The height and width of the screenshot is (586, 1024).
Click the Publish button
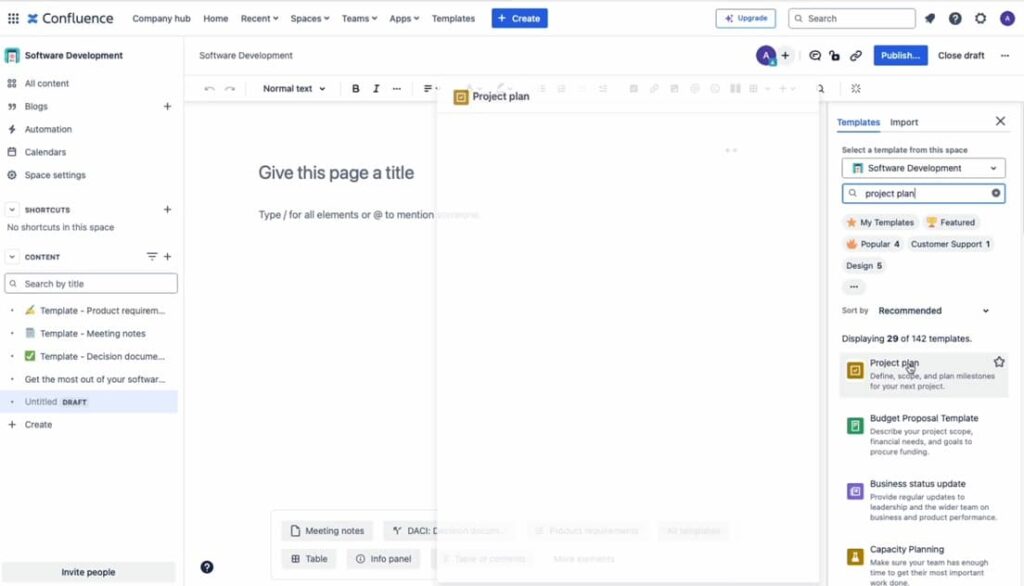(900, 56)
